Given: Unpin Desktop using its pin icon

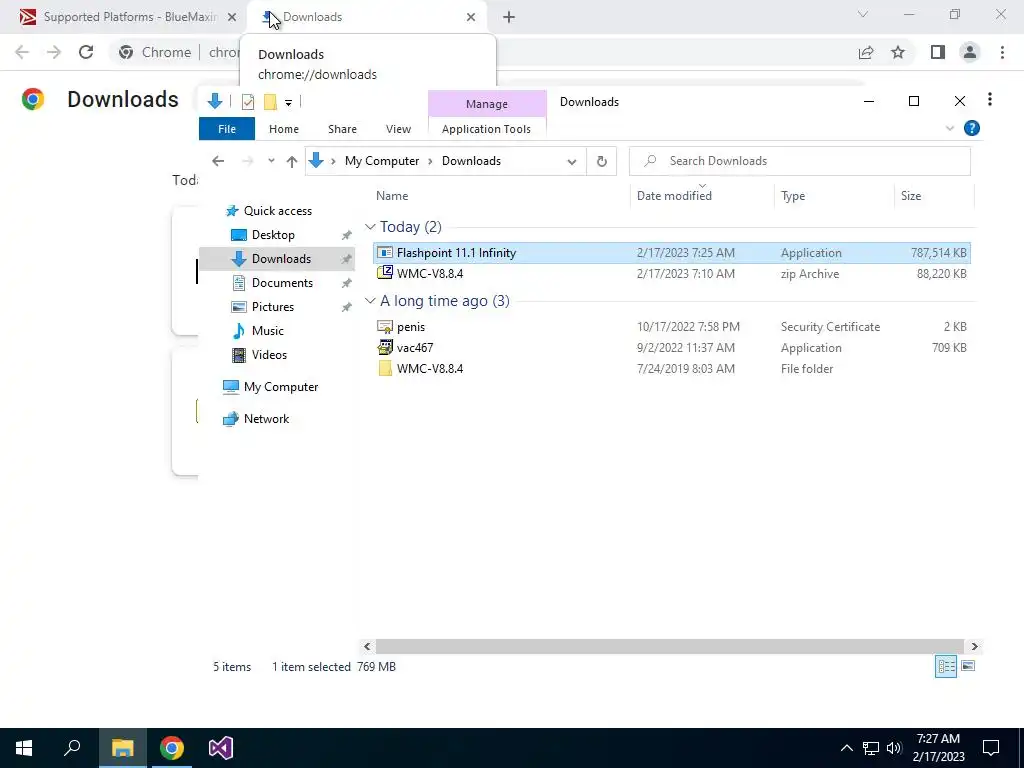Looking at the screenshot, I should coord(346,235).
